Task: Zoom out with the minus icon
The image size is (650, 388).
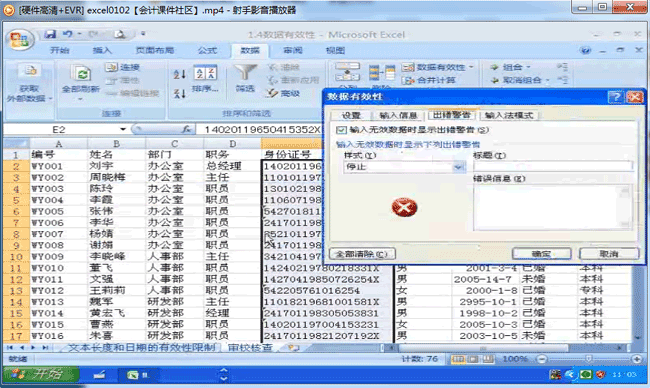Action: 541,359
